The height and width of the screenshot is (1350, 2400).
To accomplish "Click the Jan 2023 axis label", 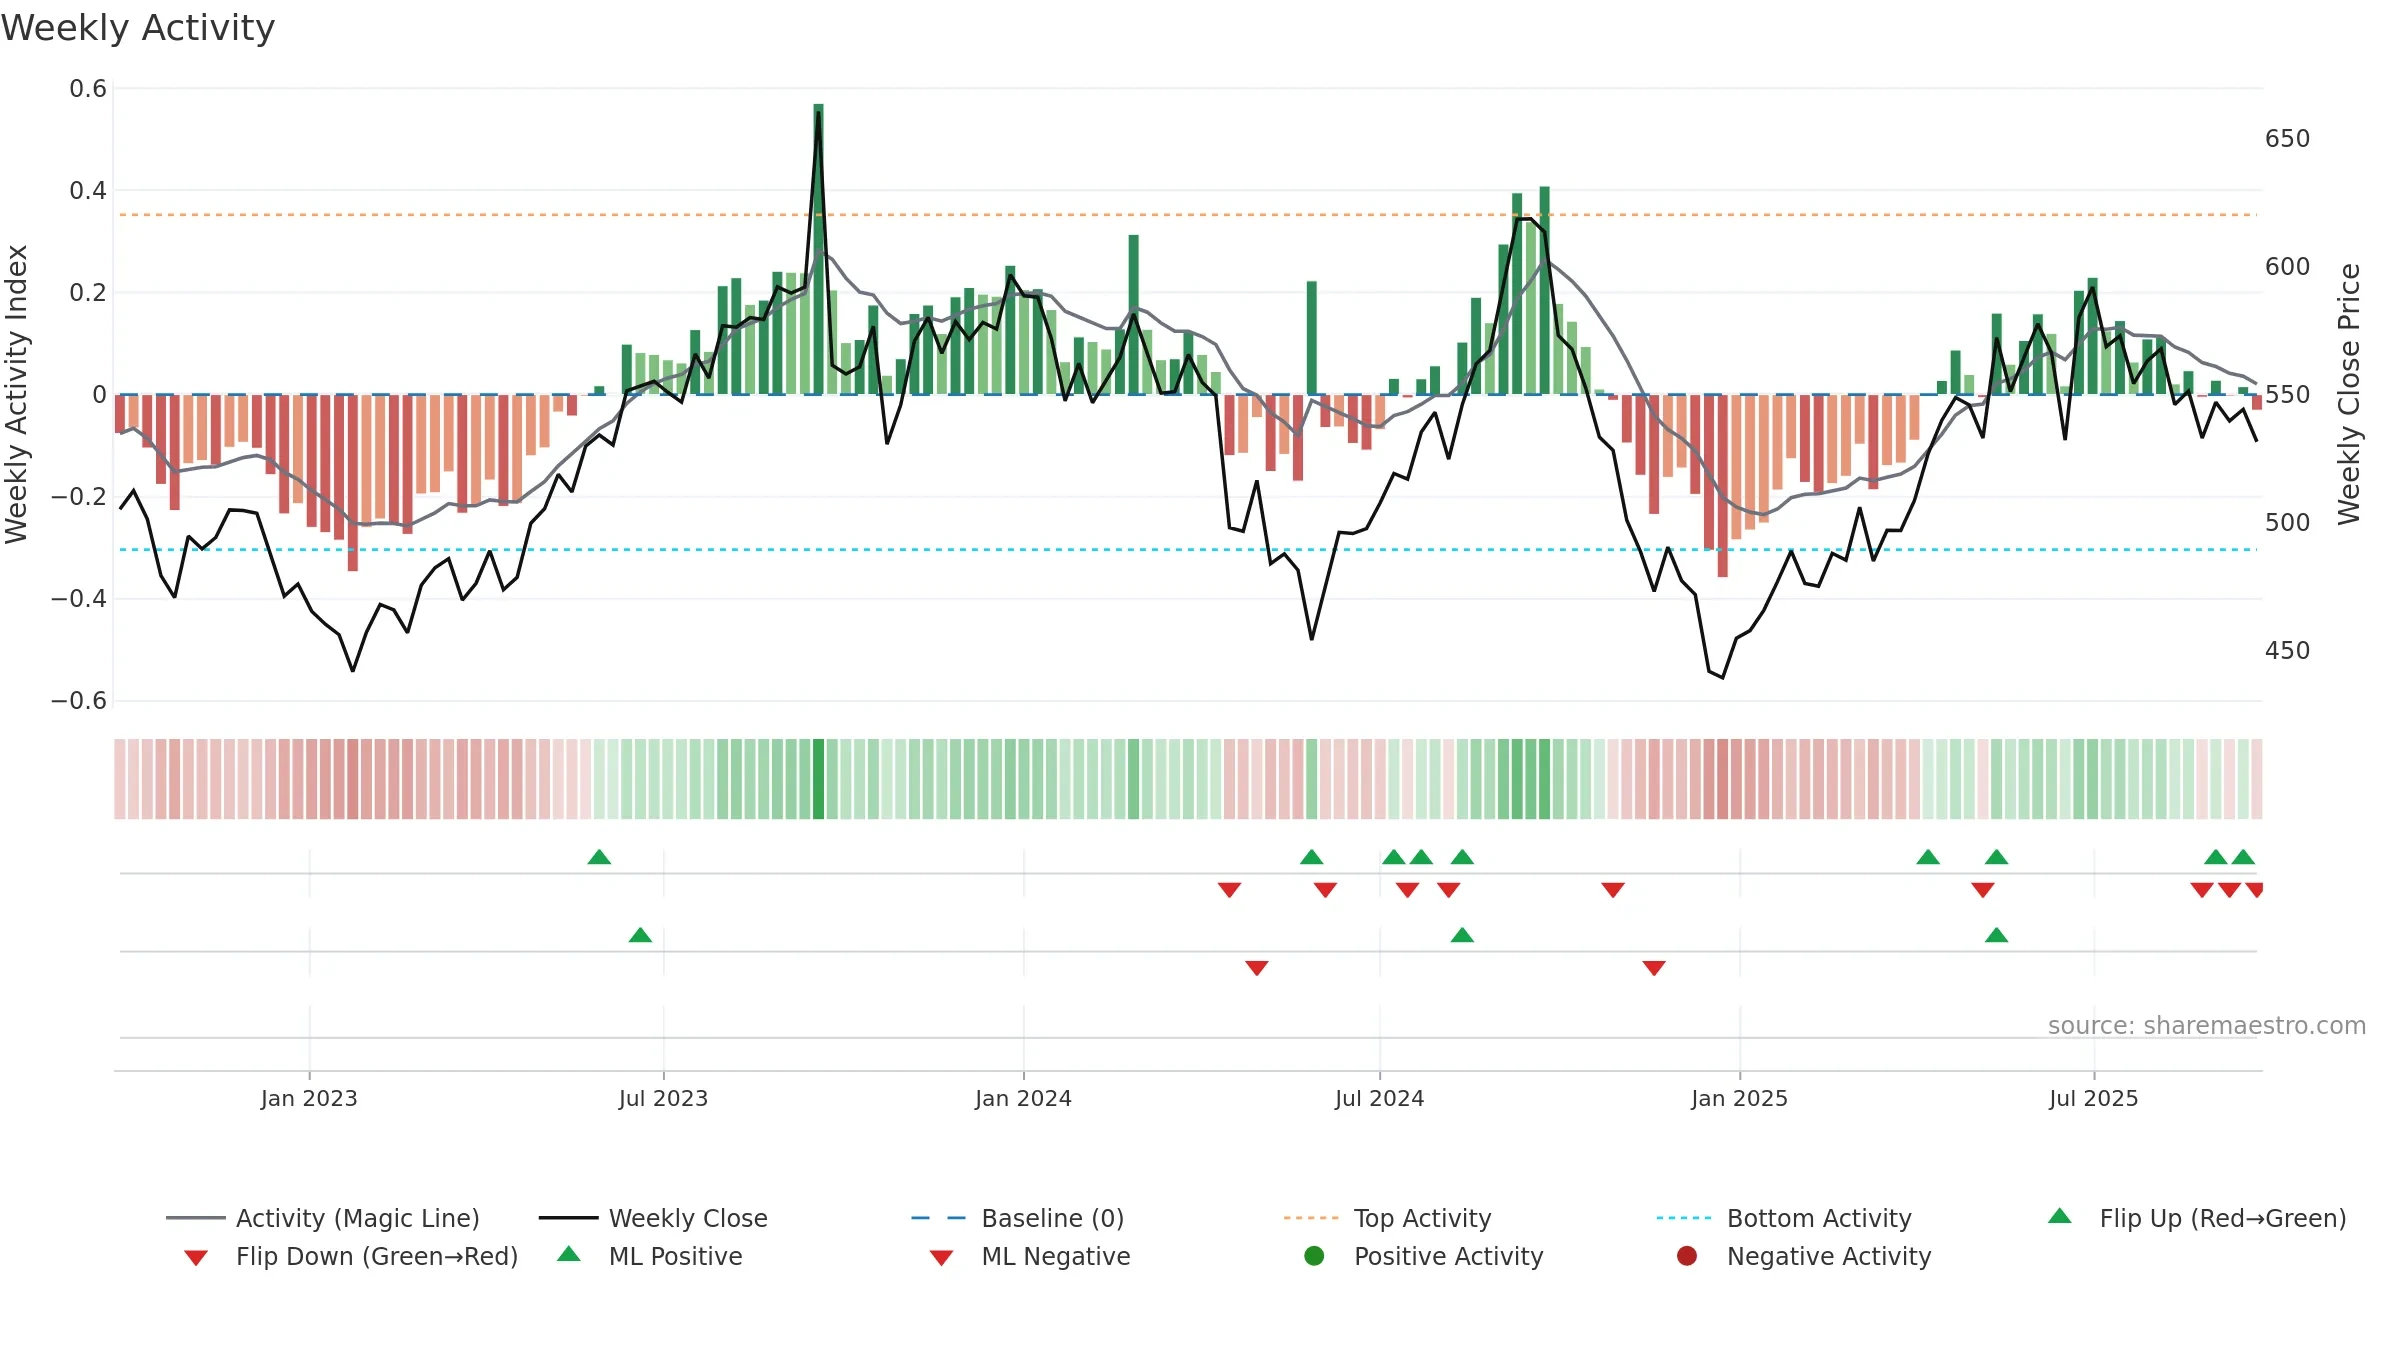I will coord(309,1098).
